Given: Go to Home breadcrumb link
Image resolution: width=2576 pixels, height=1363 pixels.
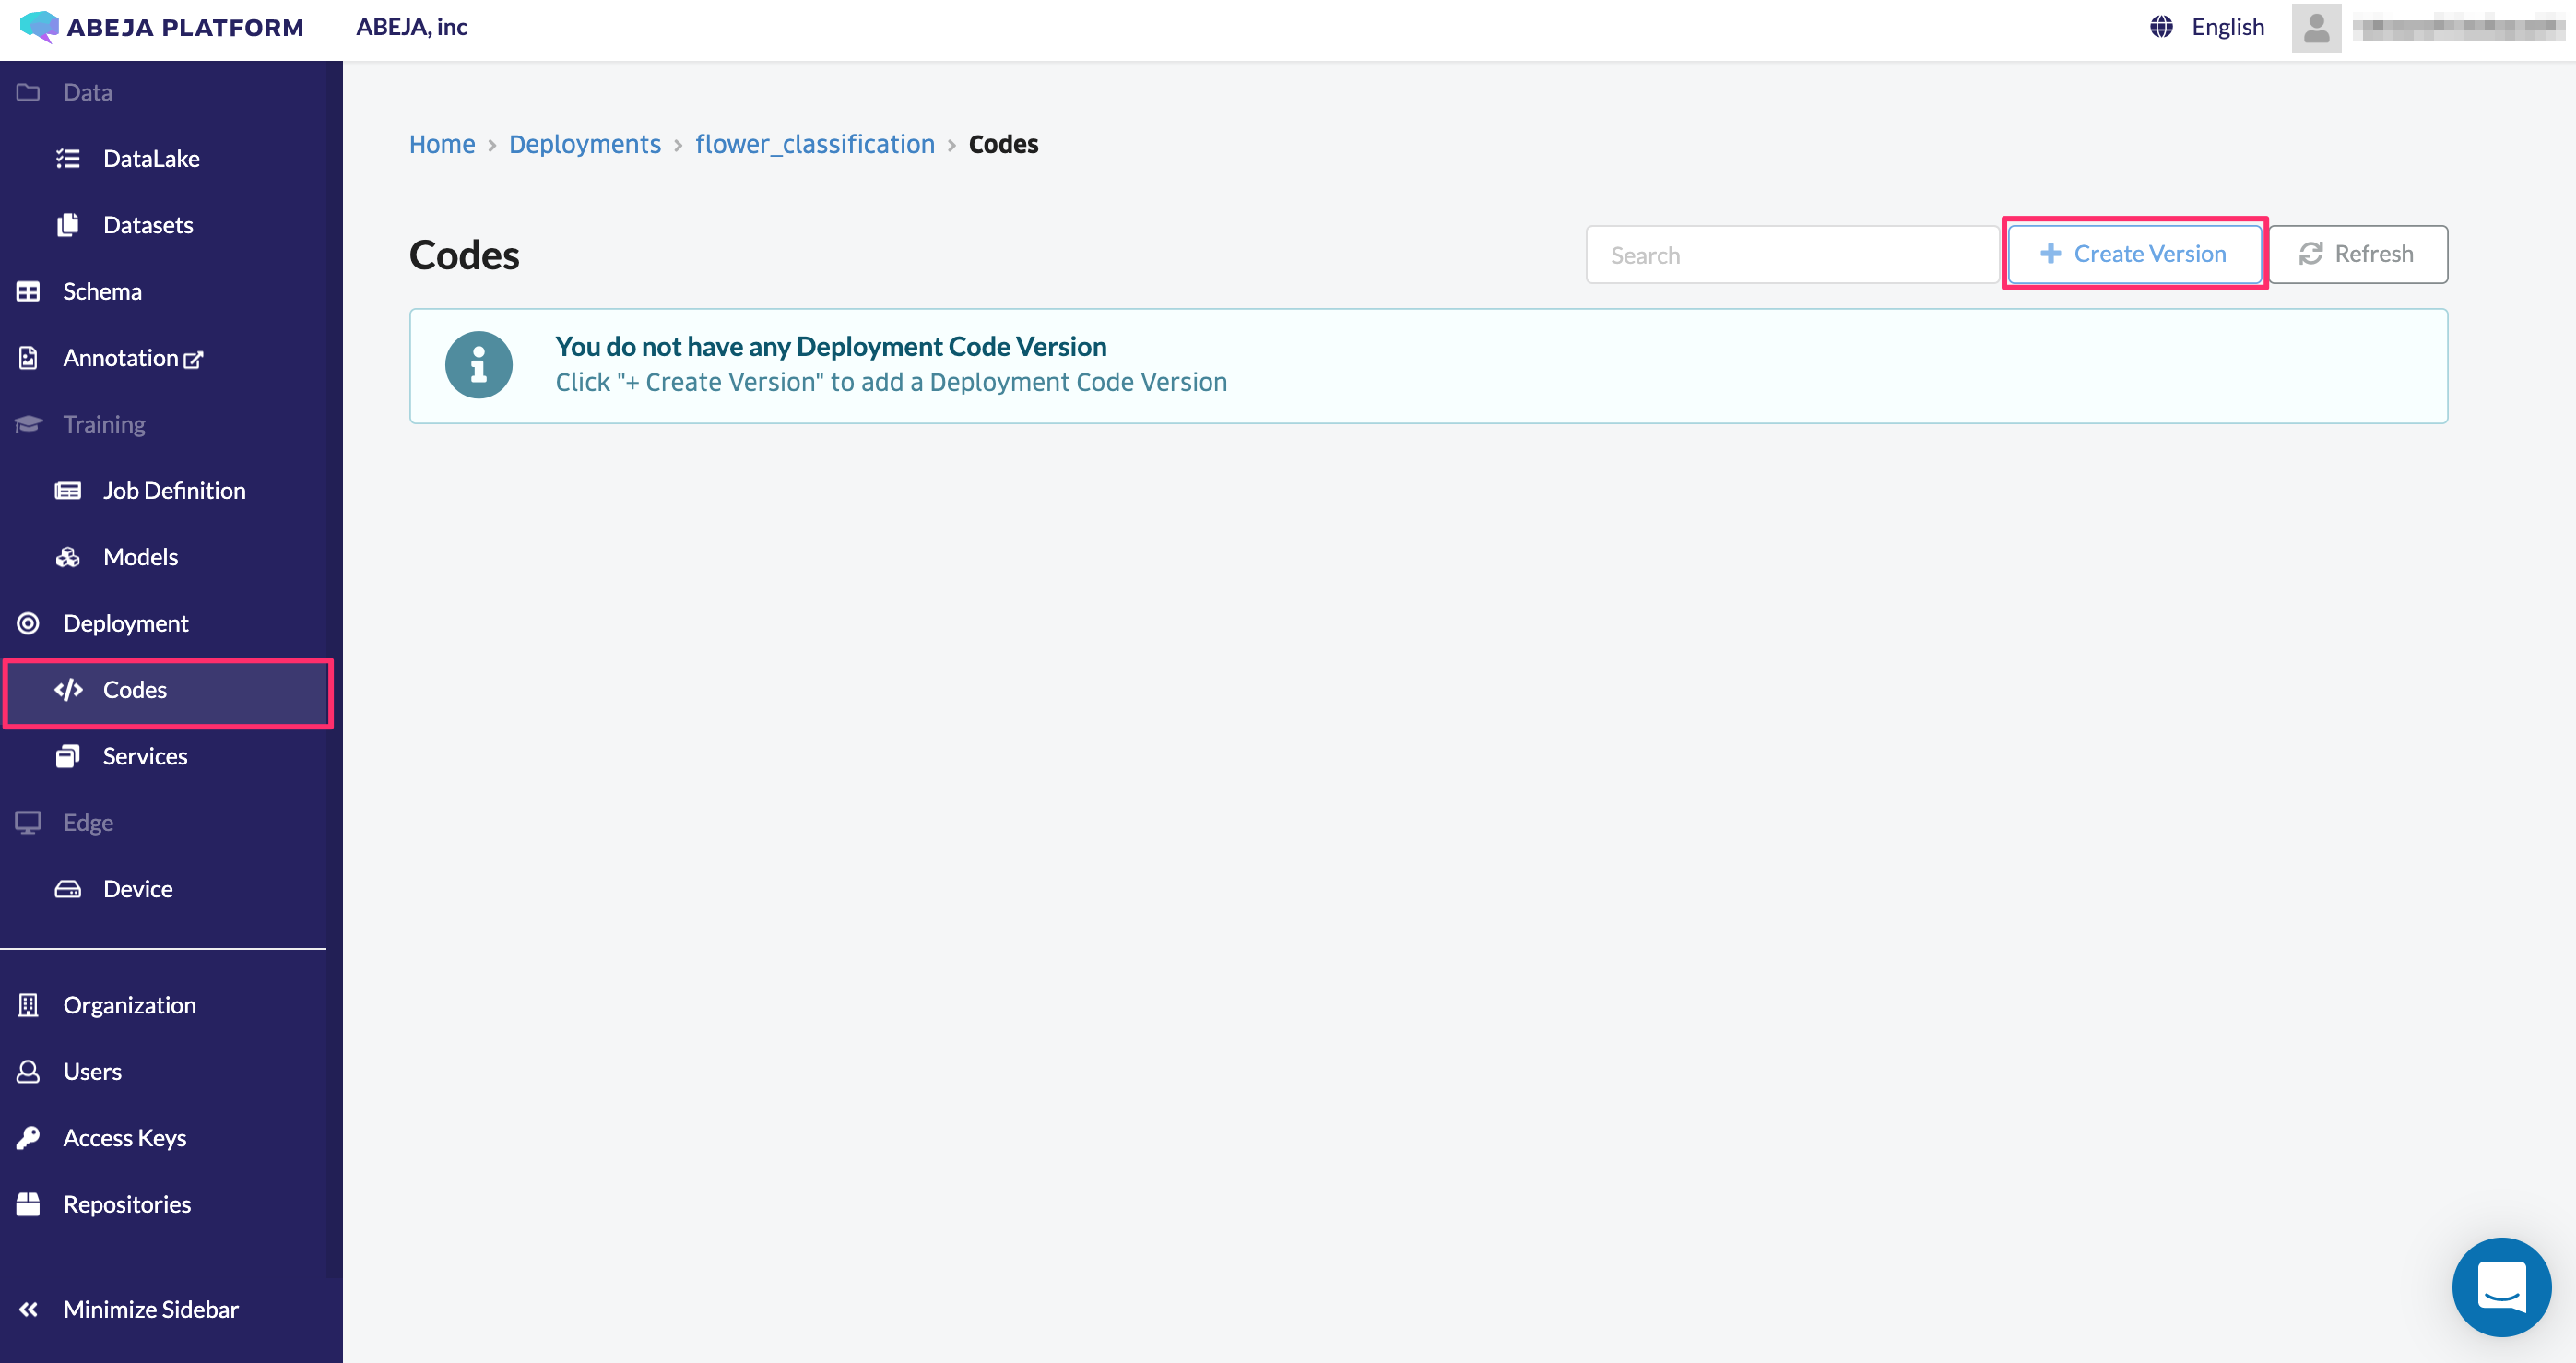Looking at the screenshot, I should (442, 144).
